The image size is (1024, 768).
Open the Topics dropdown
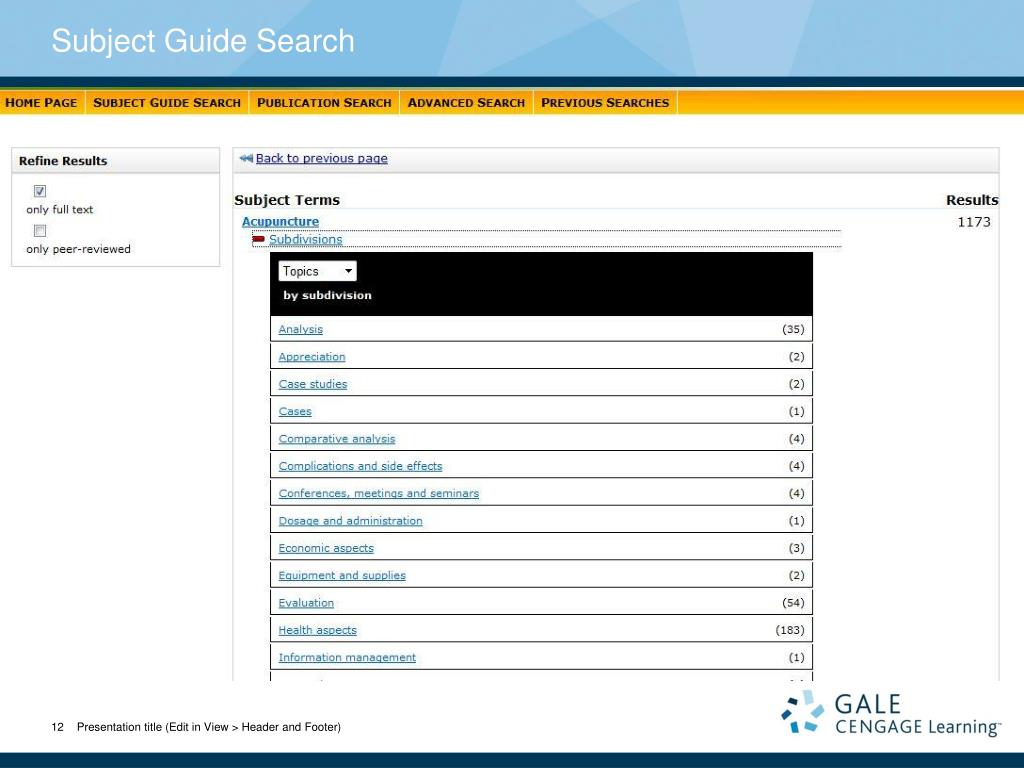[317, 271]
